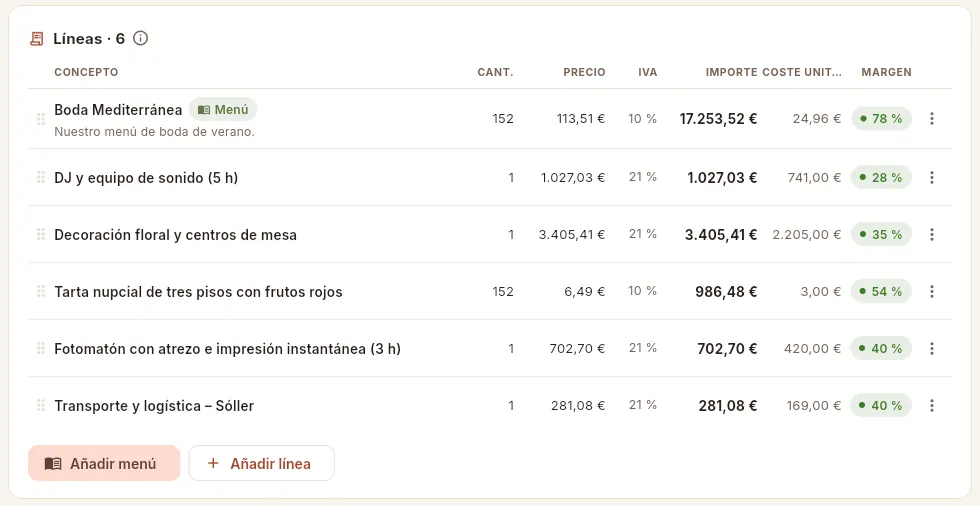Click price 281,08 € in Transporte row
This screenshot has height=506, width=980.
tap(578, 405)
